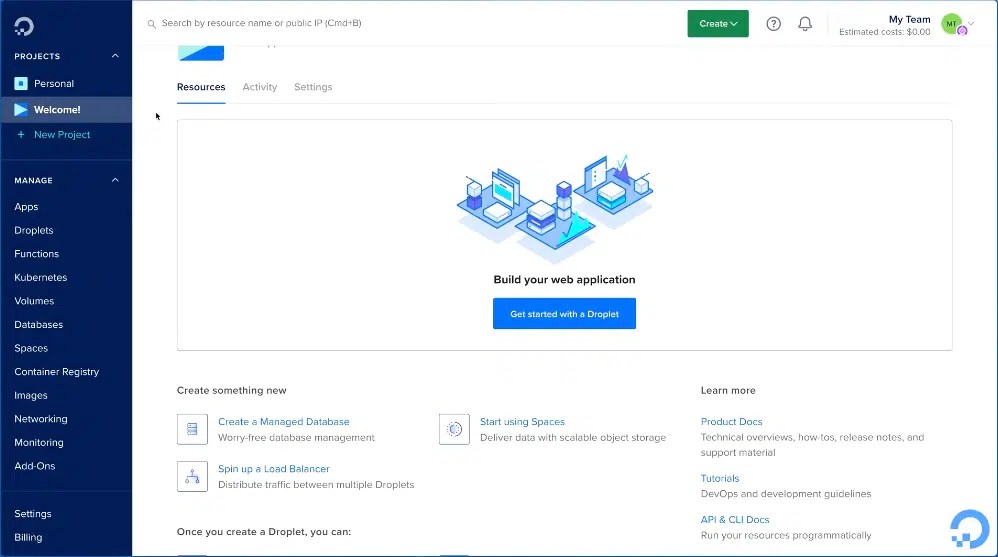Click the search magnifier icon
This screenshot has height=557, width=998.
151,24
